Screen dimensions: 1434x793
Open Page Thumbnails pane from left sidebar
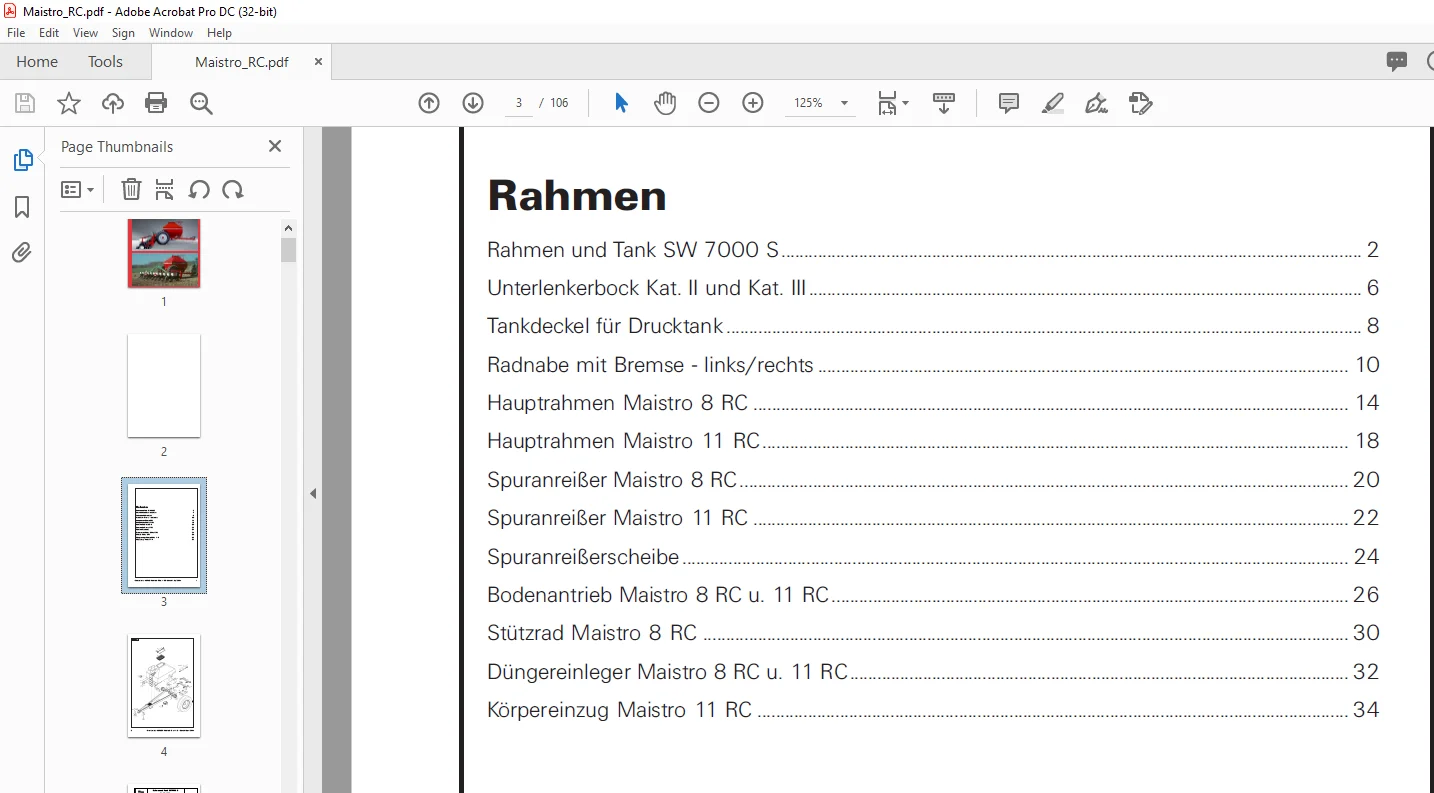pos(22,160)
